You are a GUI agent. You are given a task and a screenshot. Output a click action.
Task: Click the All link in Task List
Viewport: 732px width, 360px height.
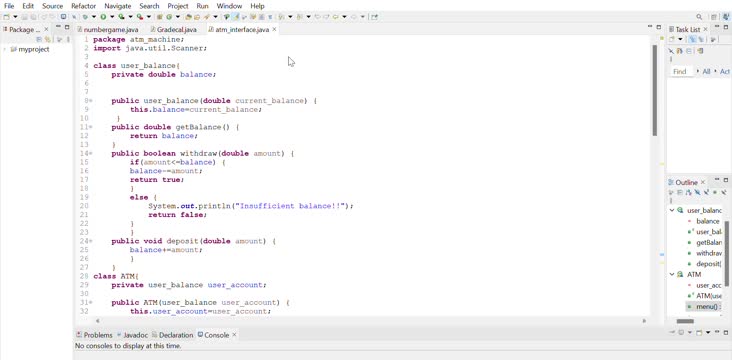(x=706, y=71)
